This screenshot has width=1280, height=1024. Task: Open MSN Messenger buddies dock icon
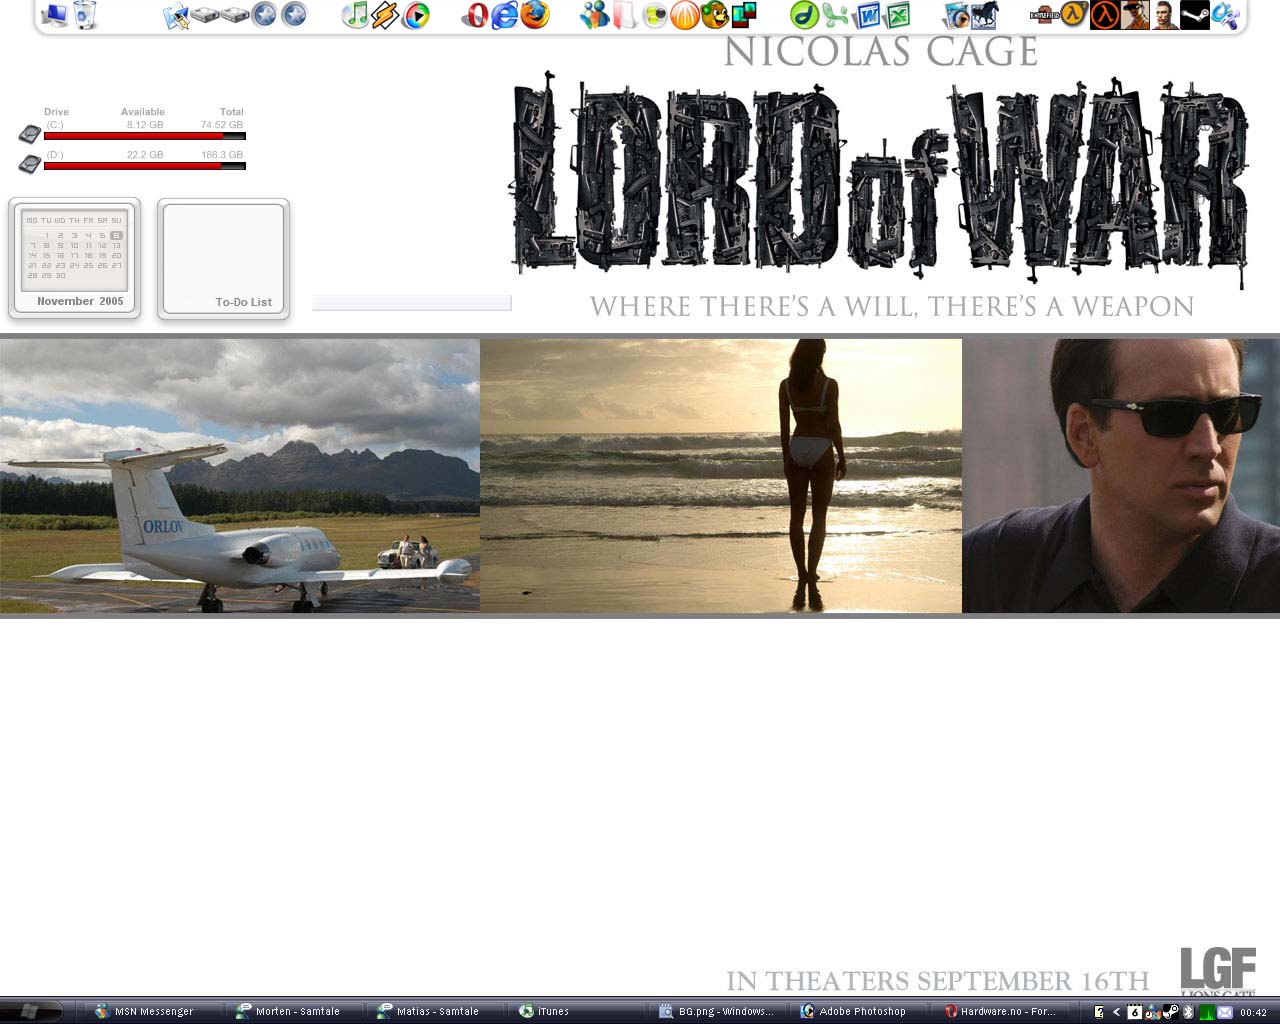click(594, 15)
